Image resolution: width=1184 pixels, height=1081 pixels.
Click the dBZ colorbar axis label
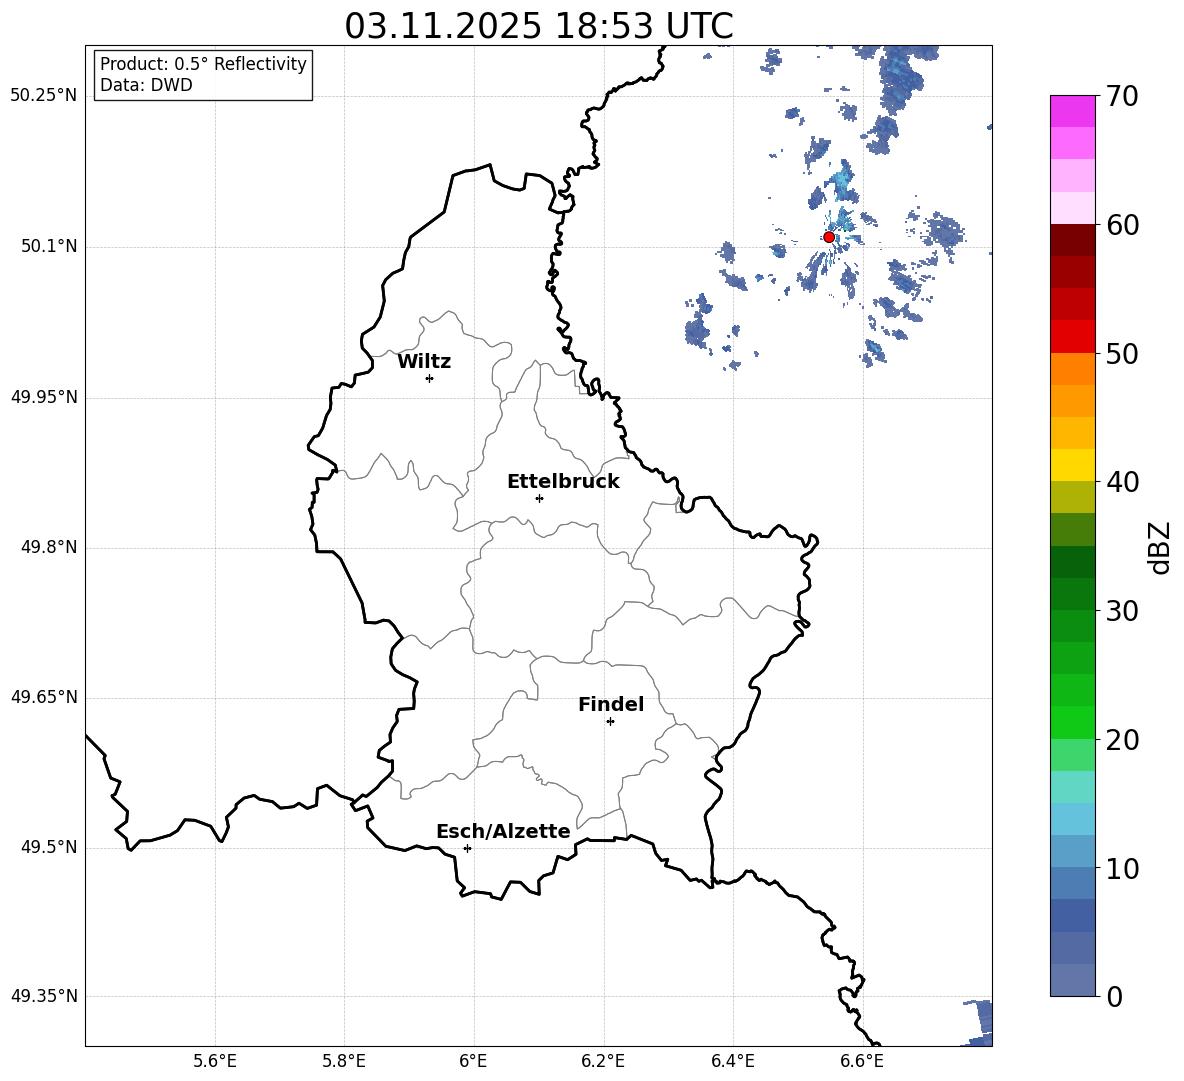click(x=1161, y=547)
